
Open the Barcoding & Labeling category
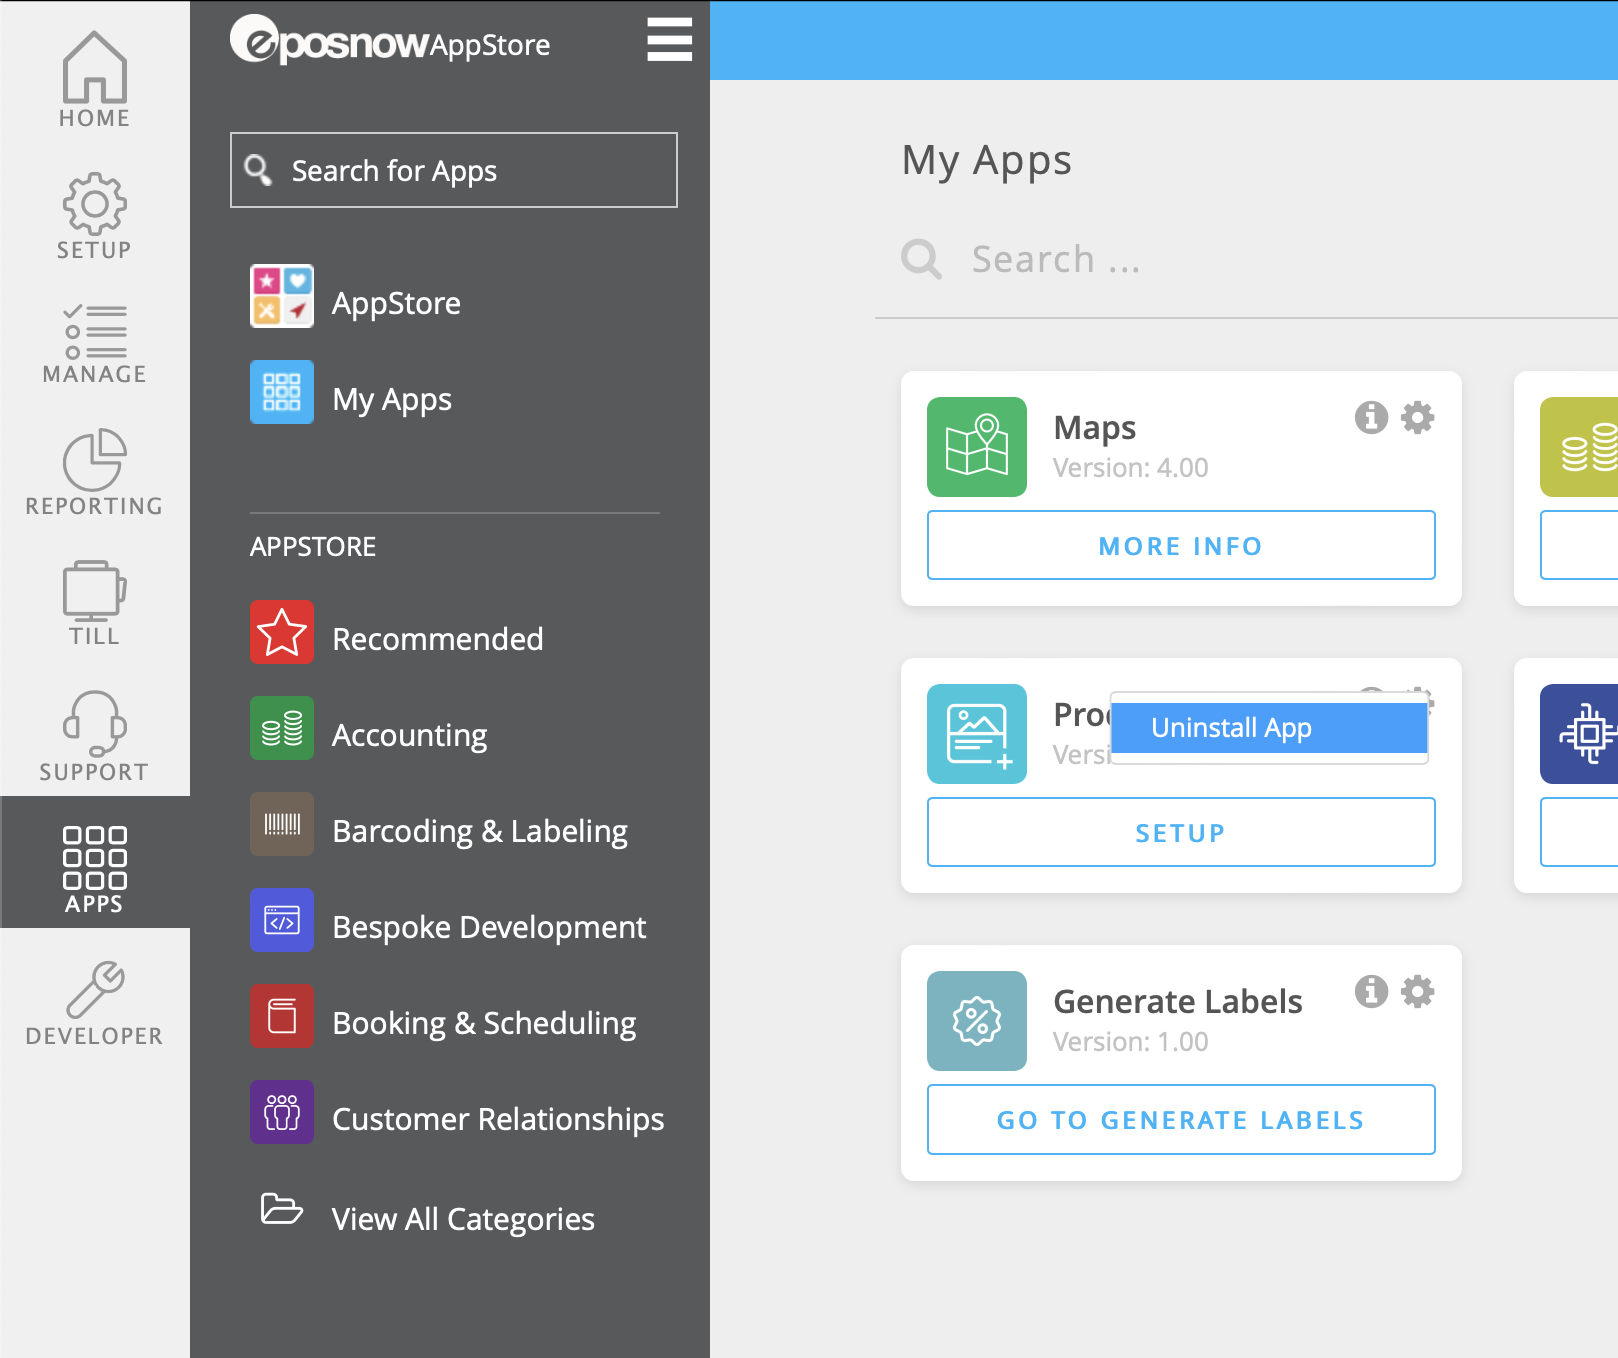coord(479,831)
